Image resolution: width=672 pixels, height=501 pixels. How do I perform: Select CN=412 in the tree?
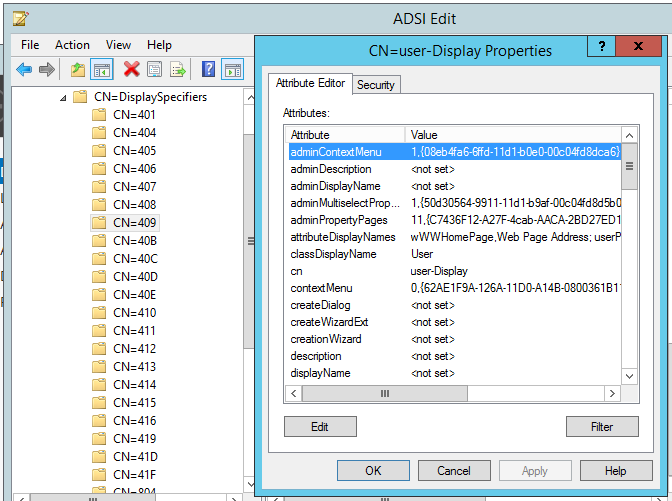pyautogui.click(x=135, y=349)
